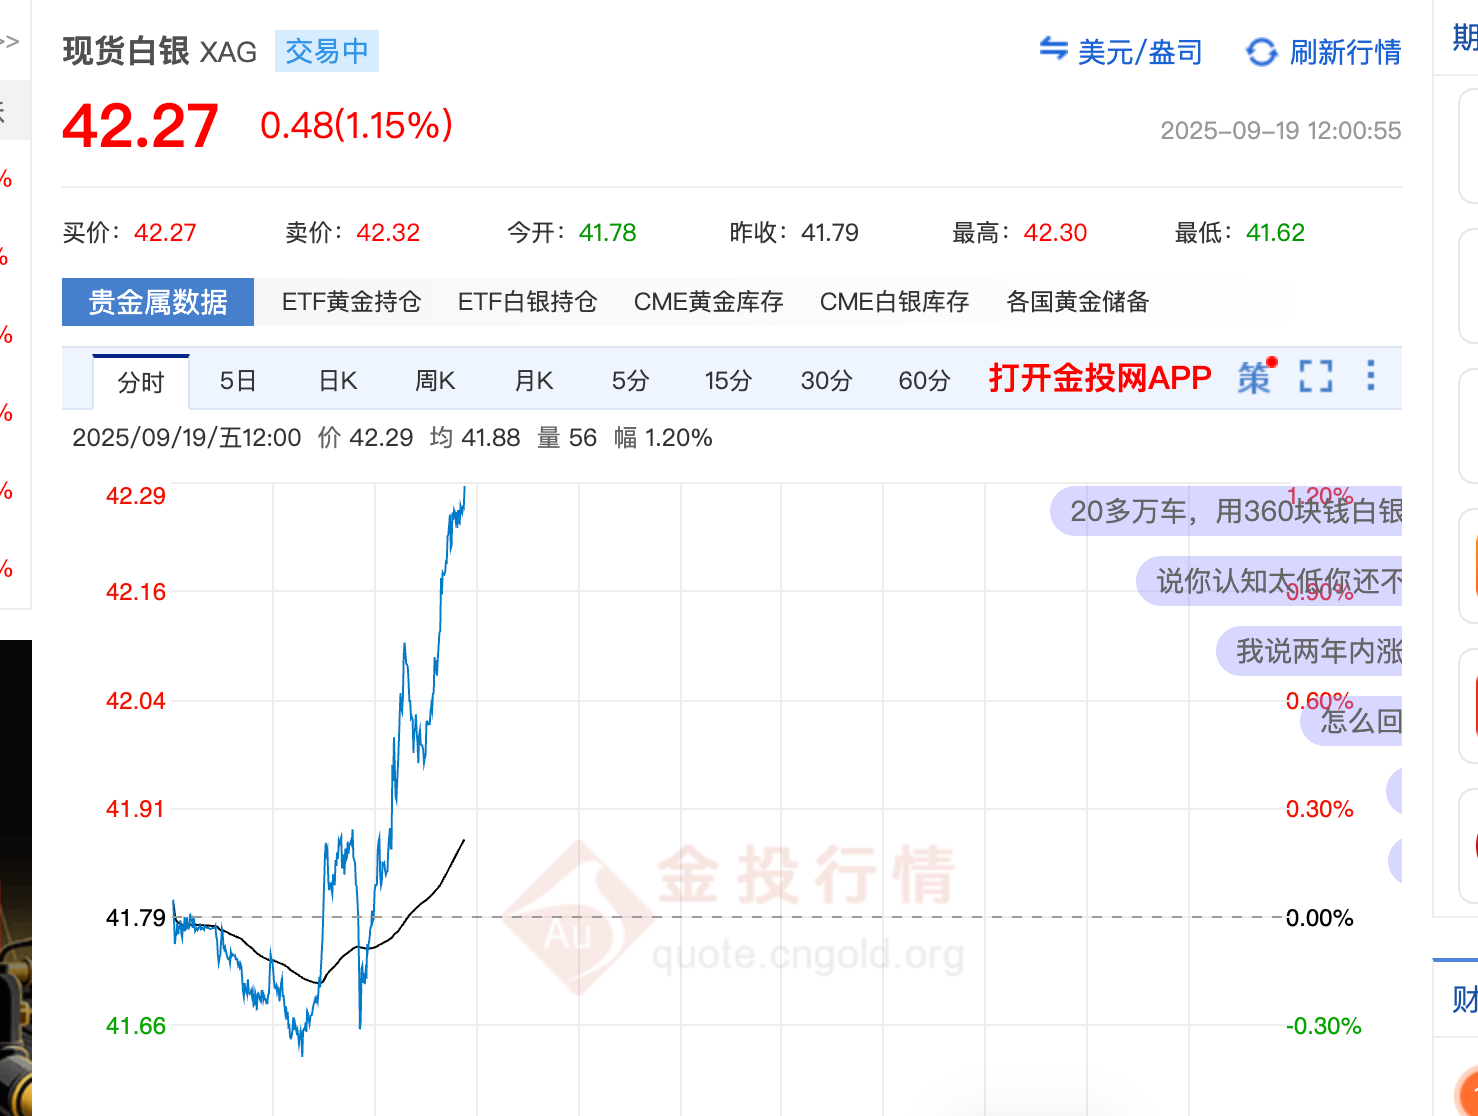Switch to the 30分 chart tab
Screen dimensions: 1478x1116
coord(826,381)
